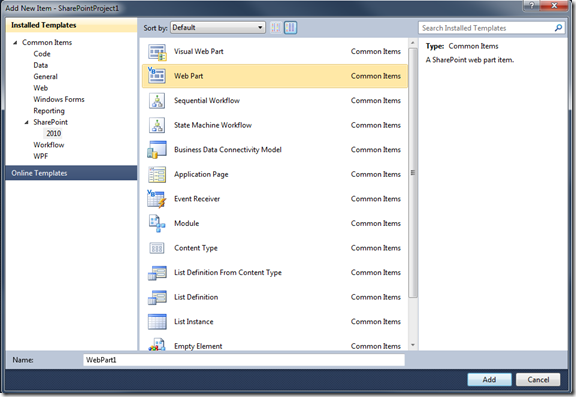Click the Common Items tree label
Viewport: 576px width, 397px height.
(47, 43)
